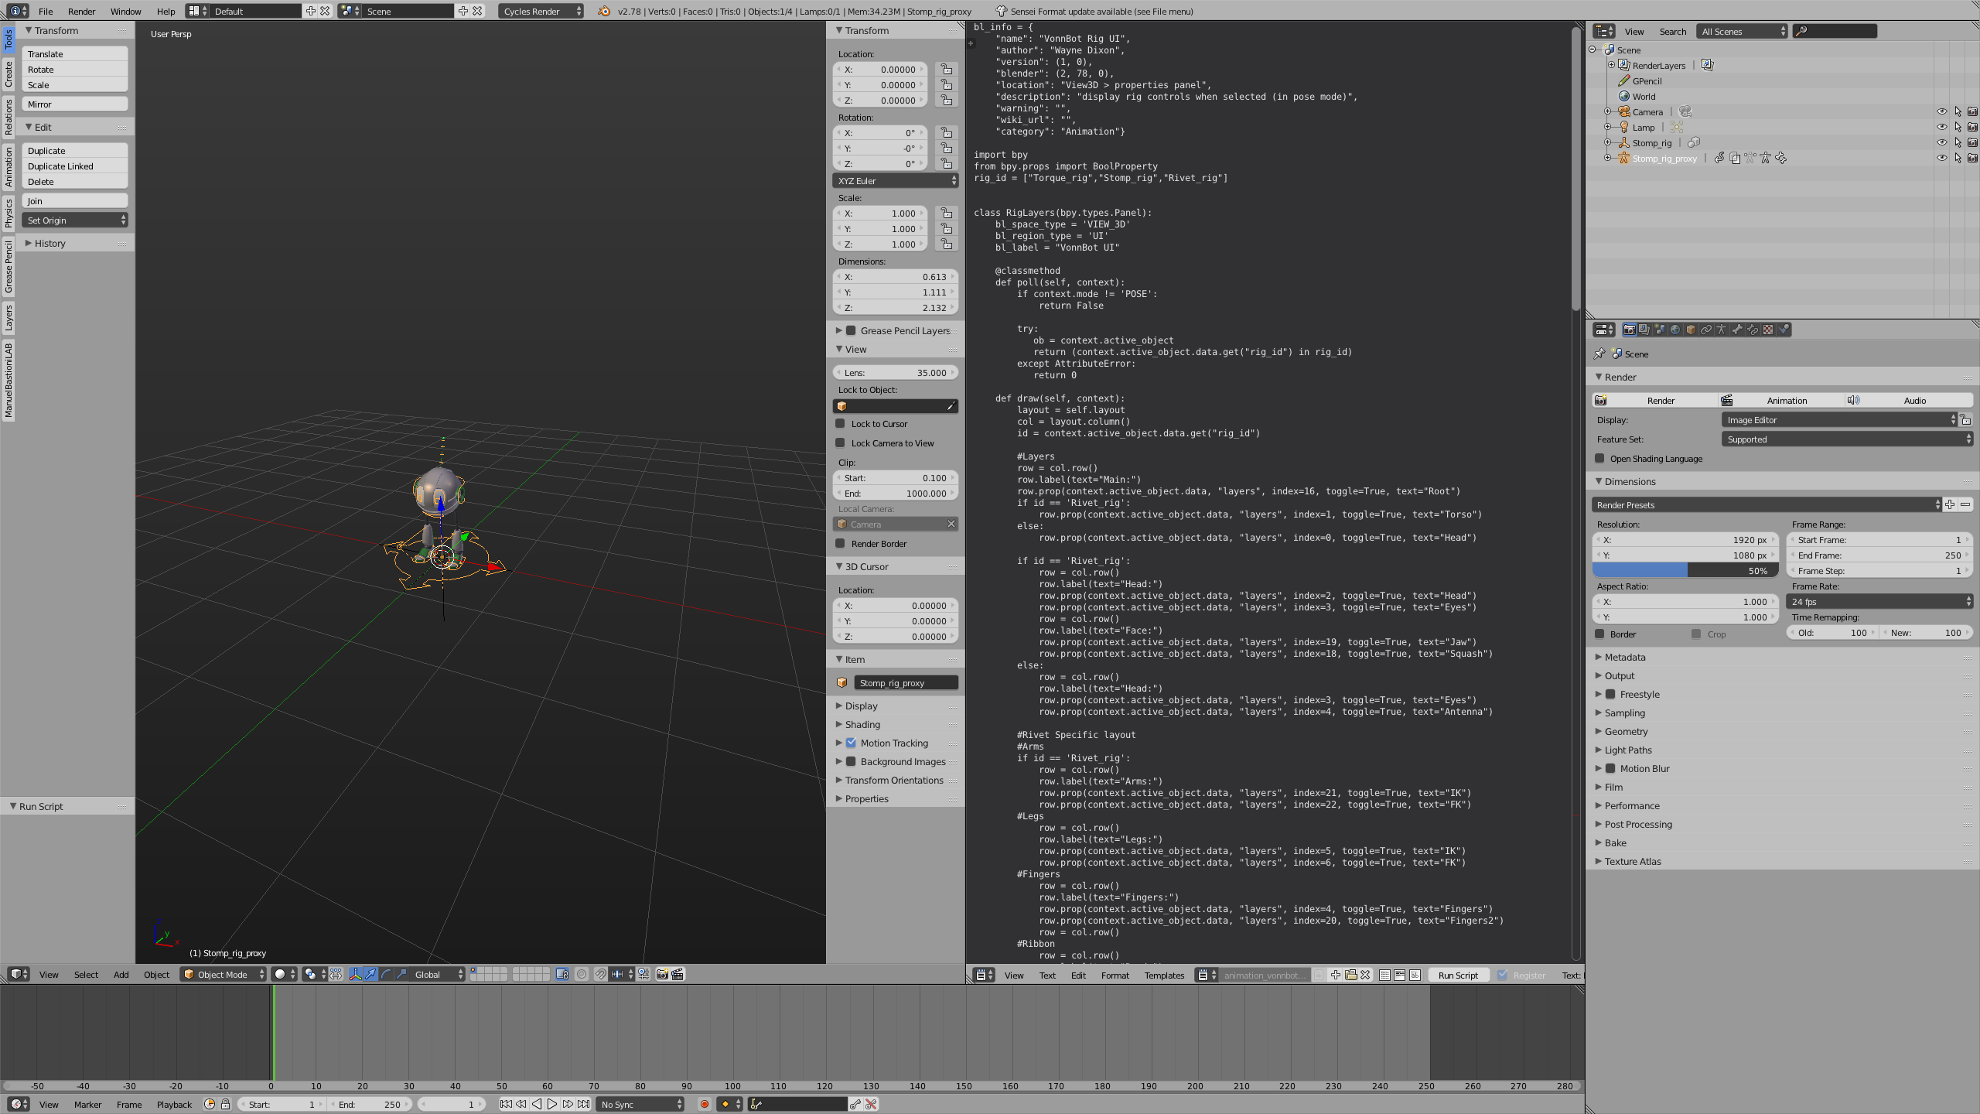
Task: Open the Render menu in top bar
Action: click(82, 11)
